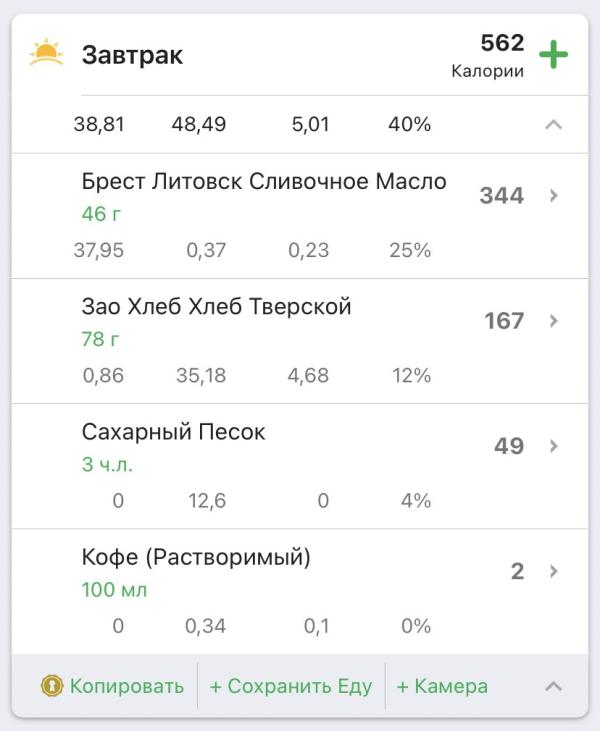Collapse the meal with bottom chevron
Viewport: 600px width, 731px height.
coord(553,686)
